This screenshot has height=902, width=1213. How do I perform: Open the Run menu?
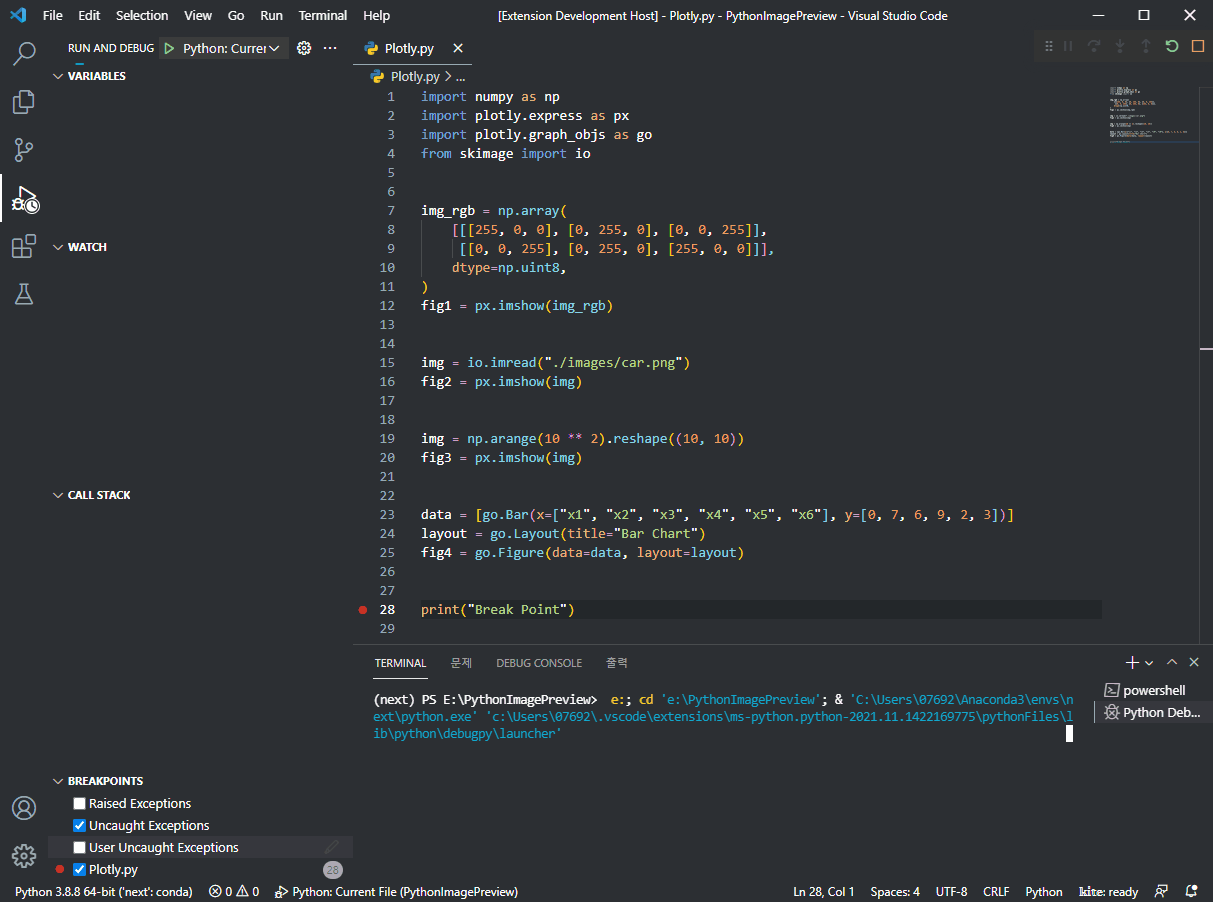point(271,15)
